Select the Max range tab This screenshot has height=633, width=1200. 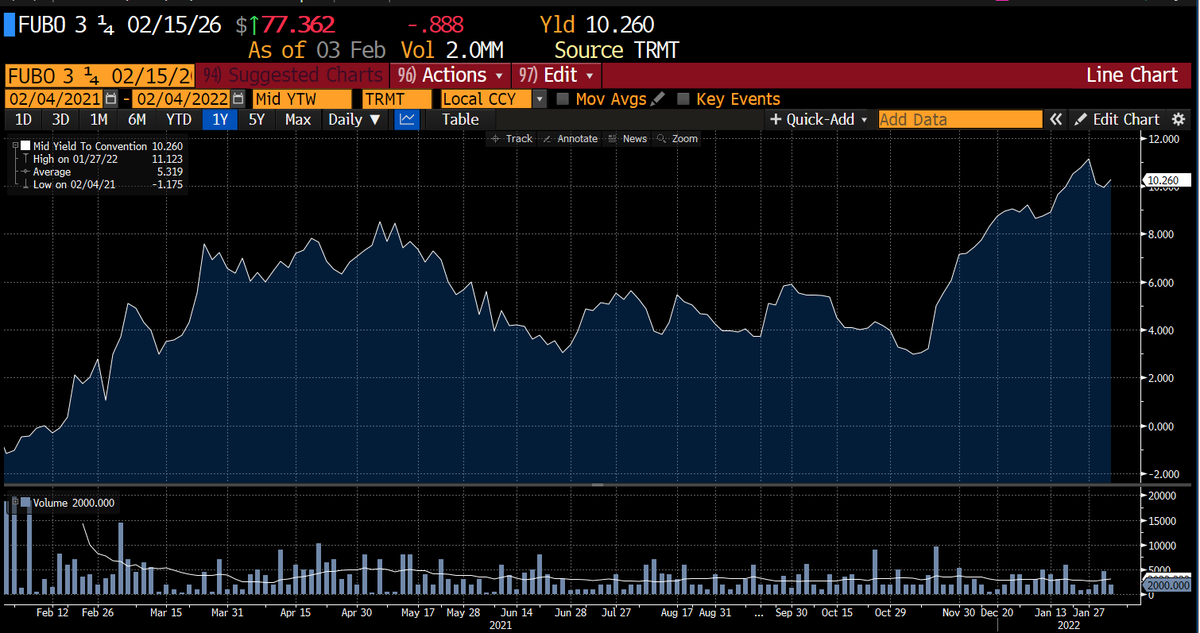click(x=297, y=119)
